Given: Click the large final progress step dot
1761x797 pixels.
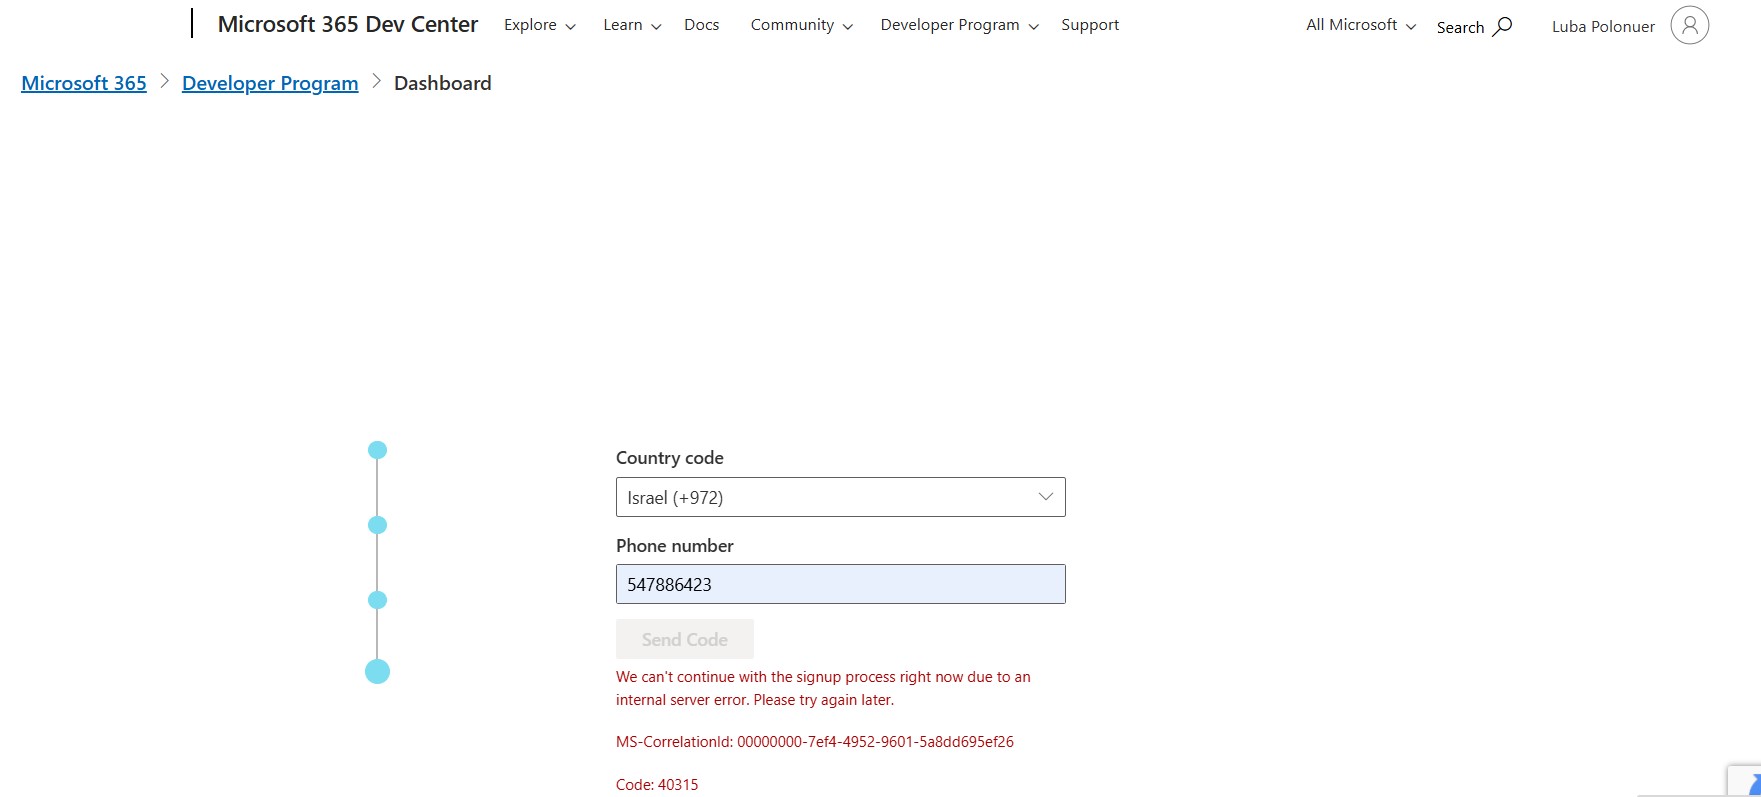Looking at the screenshot, I should click(377, 671).
